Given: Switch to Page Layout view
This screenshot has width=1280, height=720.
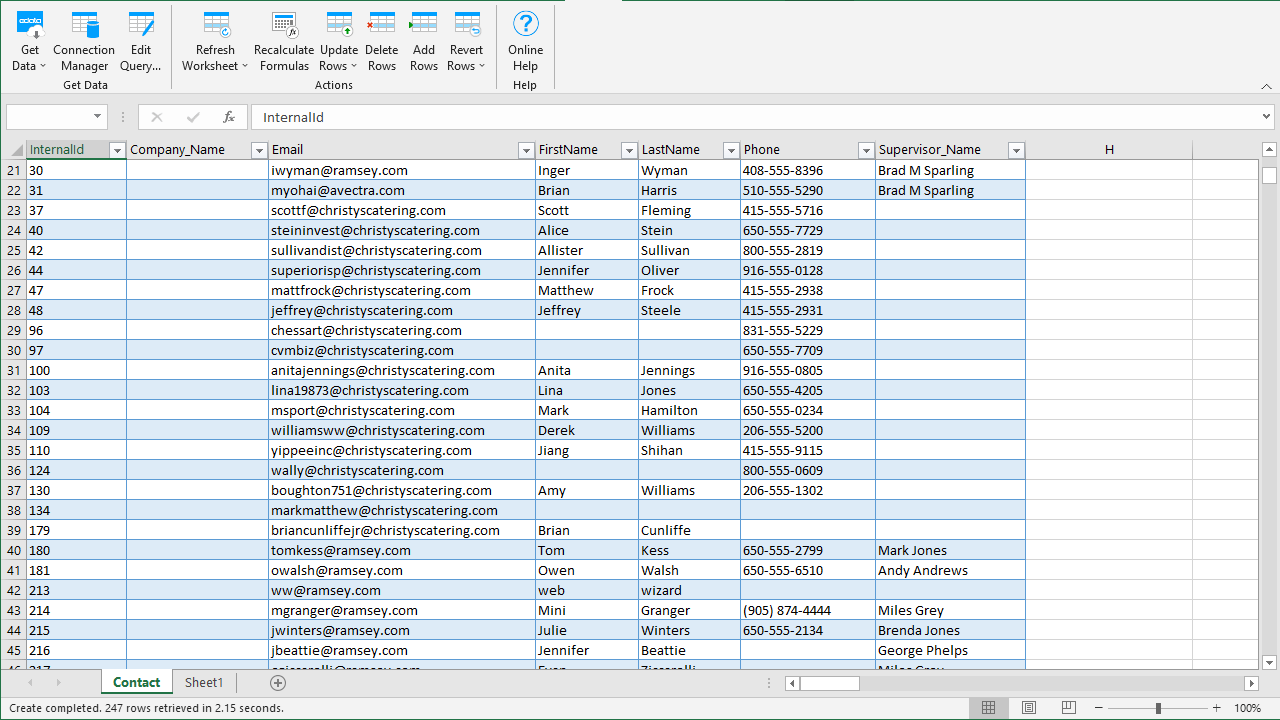Looking at the screenshot, I should point(1028,708).
